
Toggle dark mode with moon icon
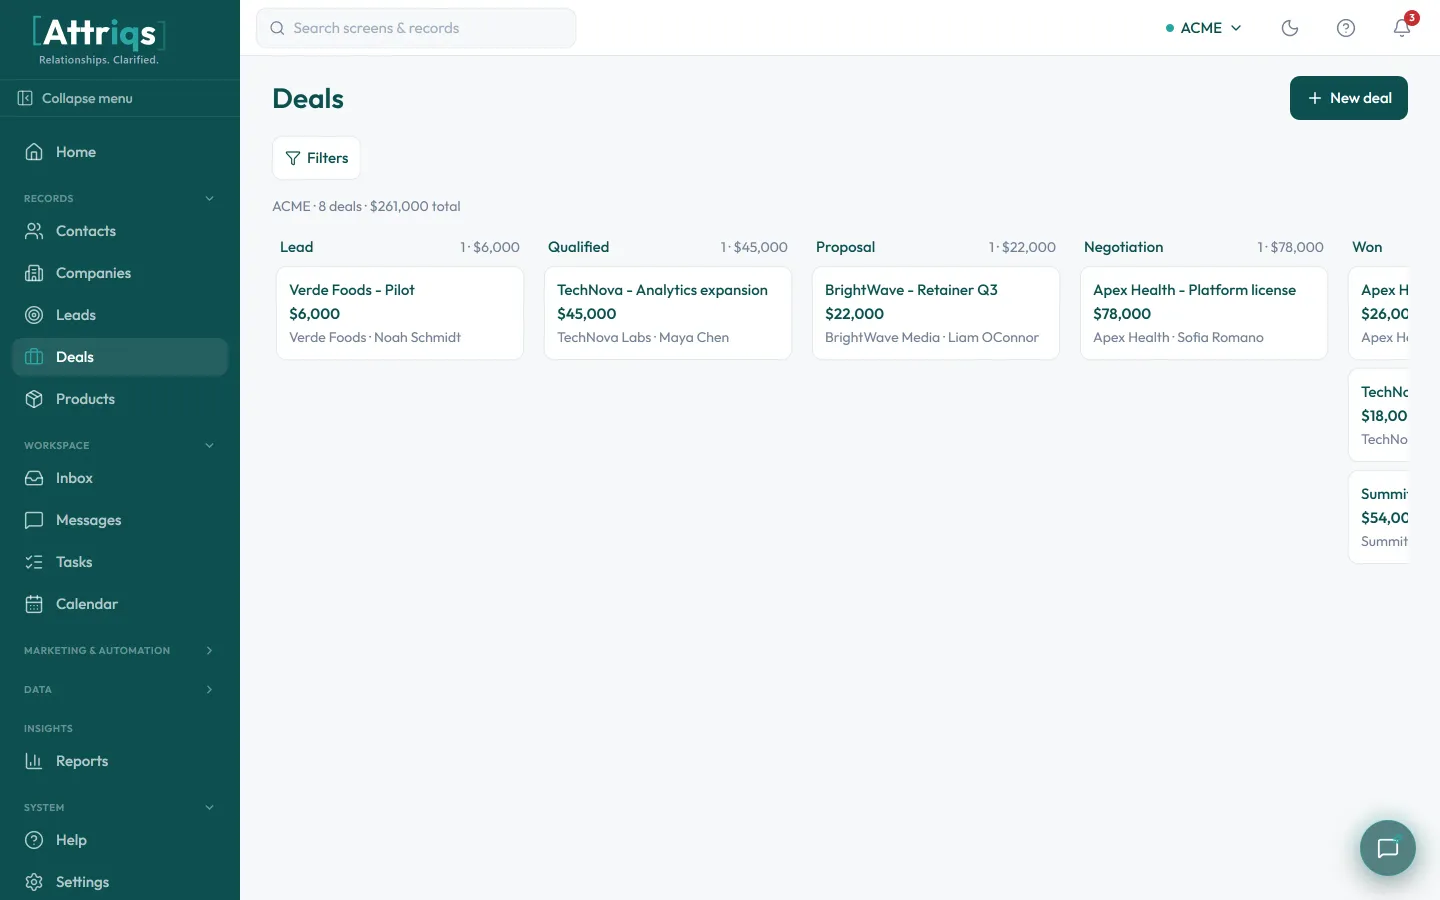pyautogui.click(x=1290, y=28)
